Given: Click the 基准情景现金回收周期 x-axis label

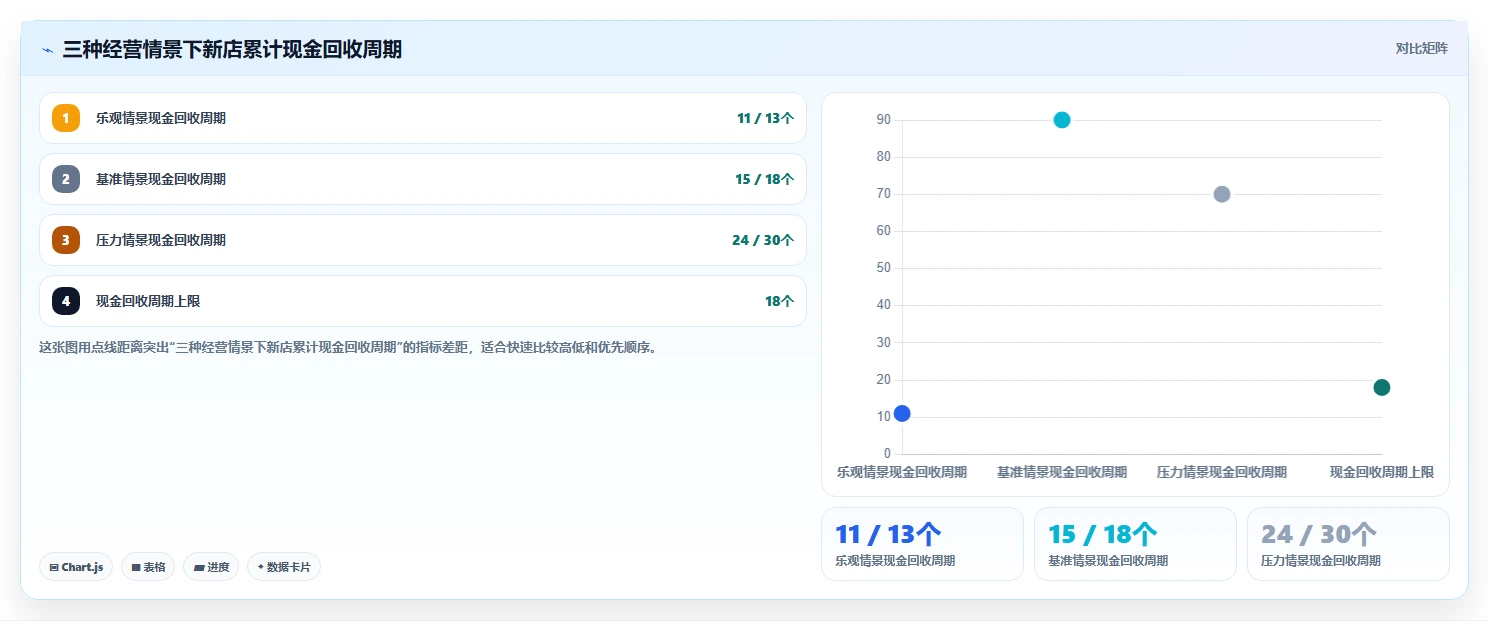Looking at the screenshot, I should click(1062, 472).
